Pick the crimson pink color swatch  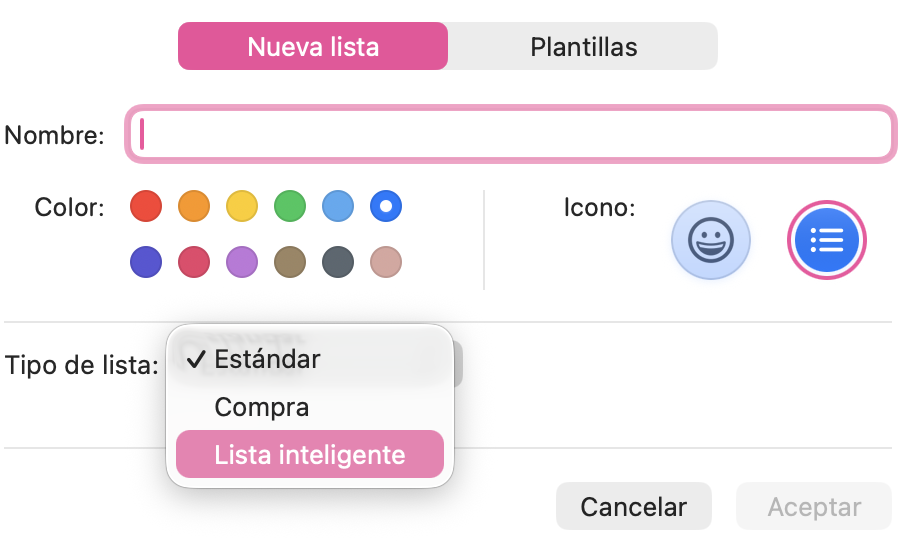click(x=194, y=263)
